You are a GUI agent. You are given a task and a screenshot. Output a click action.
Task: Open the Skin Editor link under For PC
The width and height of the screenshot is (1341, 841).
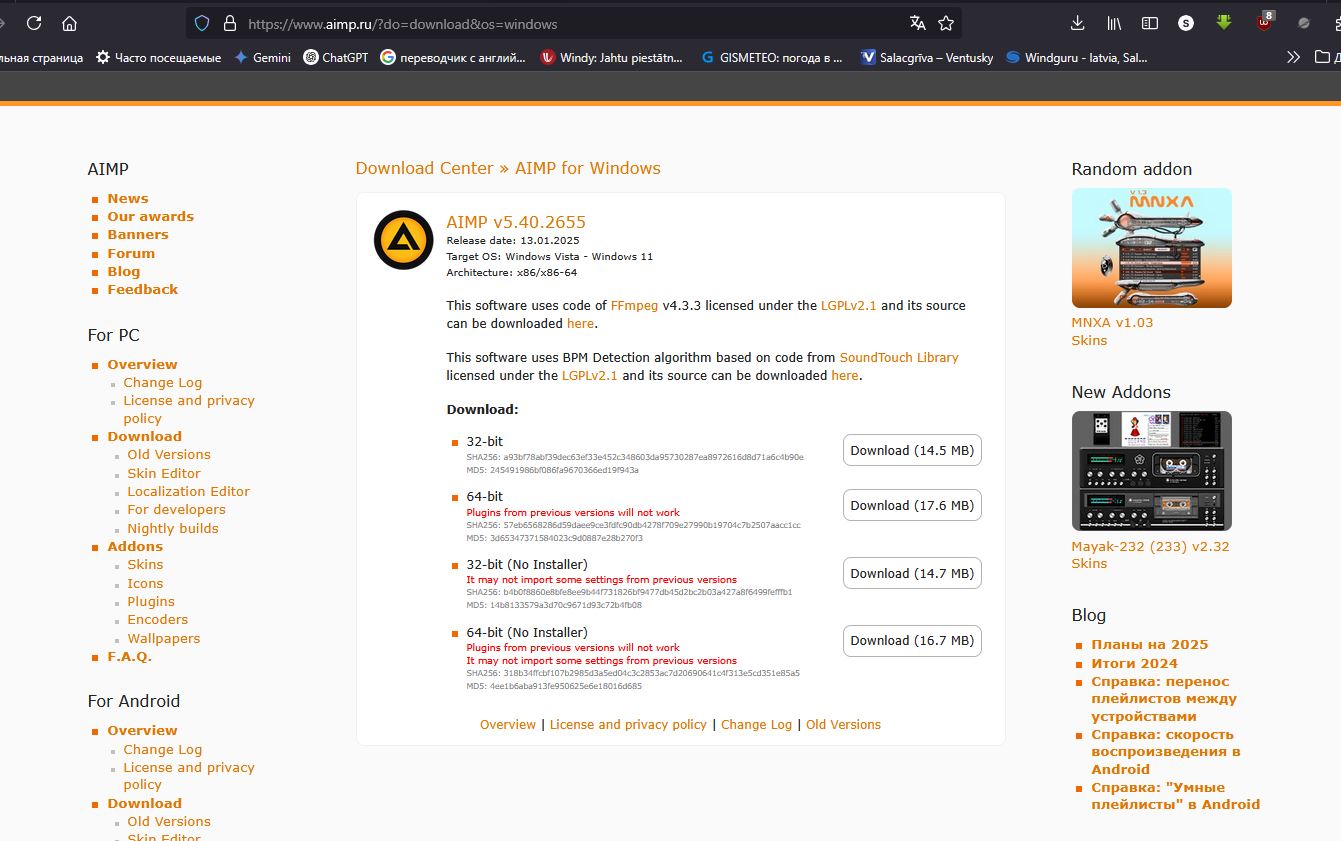164,473
